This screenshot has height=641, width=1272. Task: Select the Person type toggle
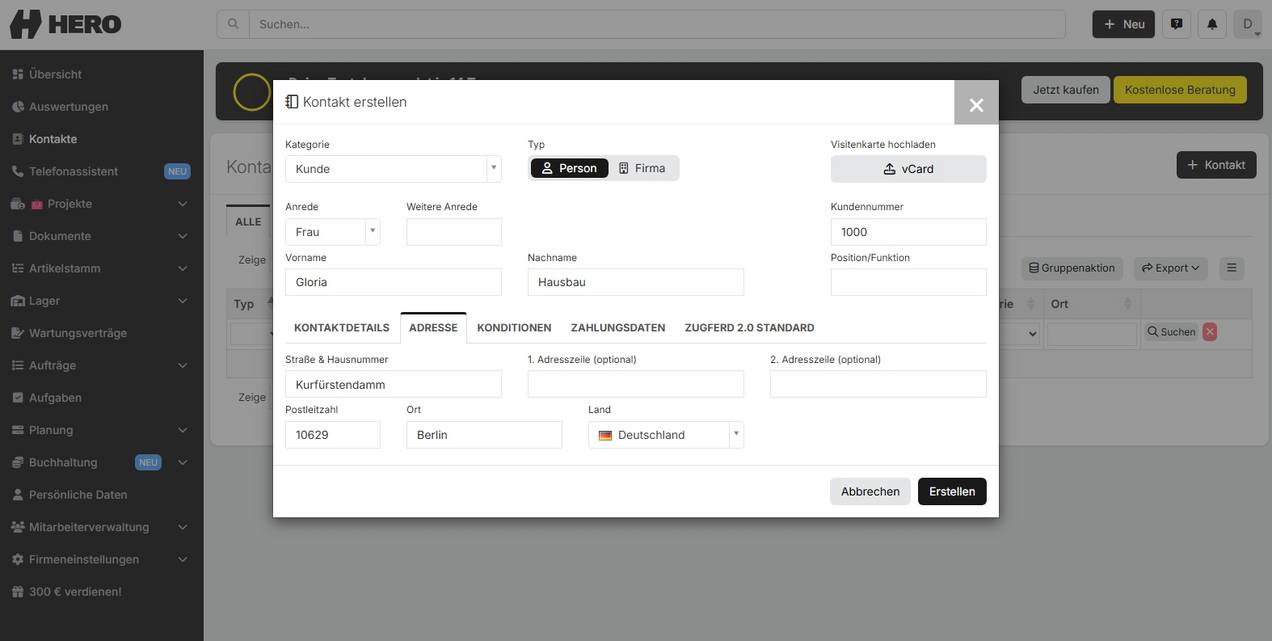569,168
